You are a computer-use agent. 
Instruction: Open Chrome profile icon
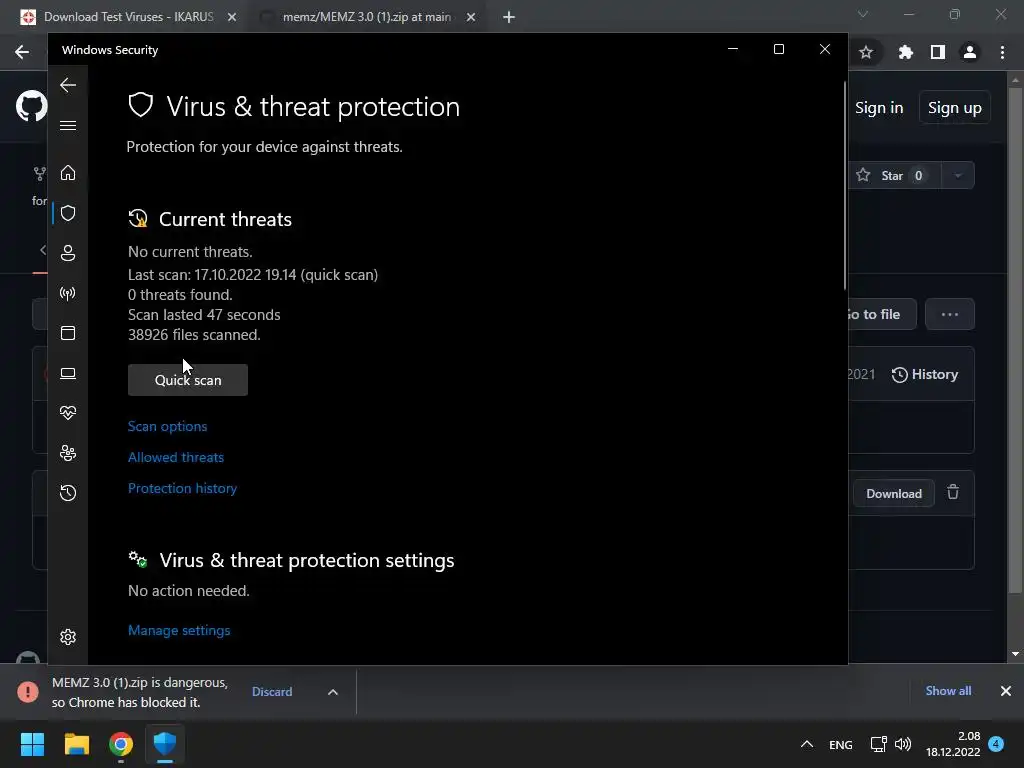pyautogui.click(x=970, y=52)
